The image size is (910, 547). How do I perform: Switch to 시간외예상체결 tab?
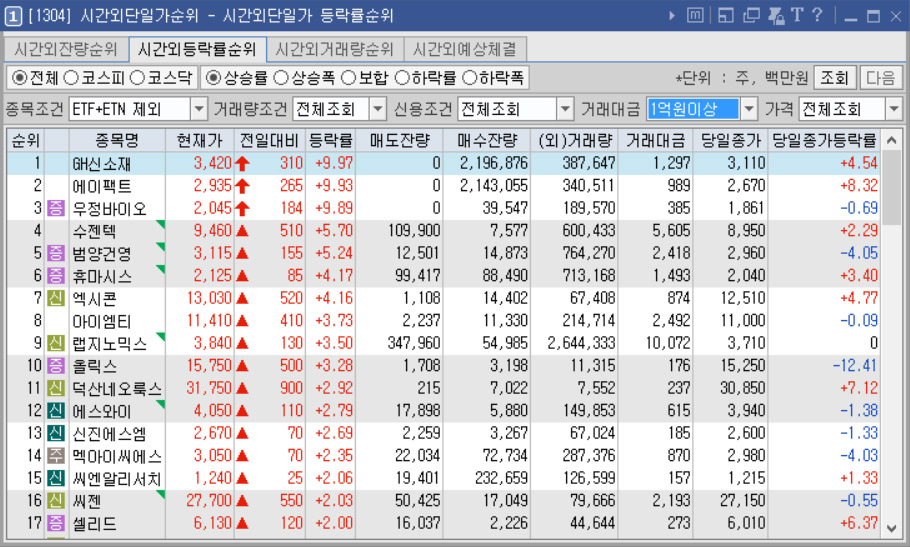(465, 49)
